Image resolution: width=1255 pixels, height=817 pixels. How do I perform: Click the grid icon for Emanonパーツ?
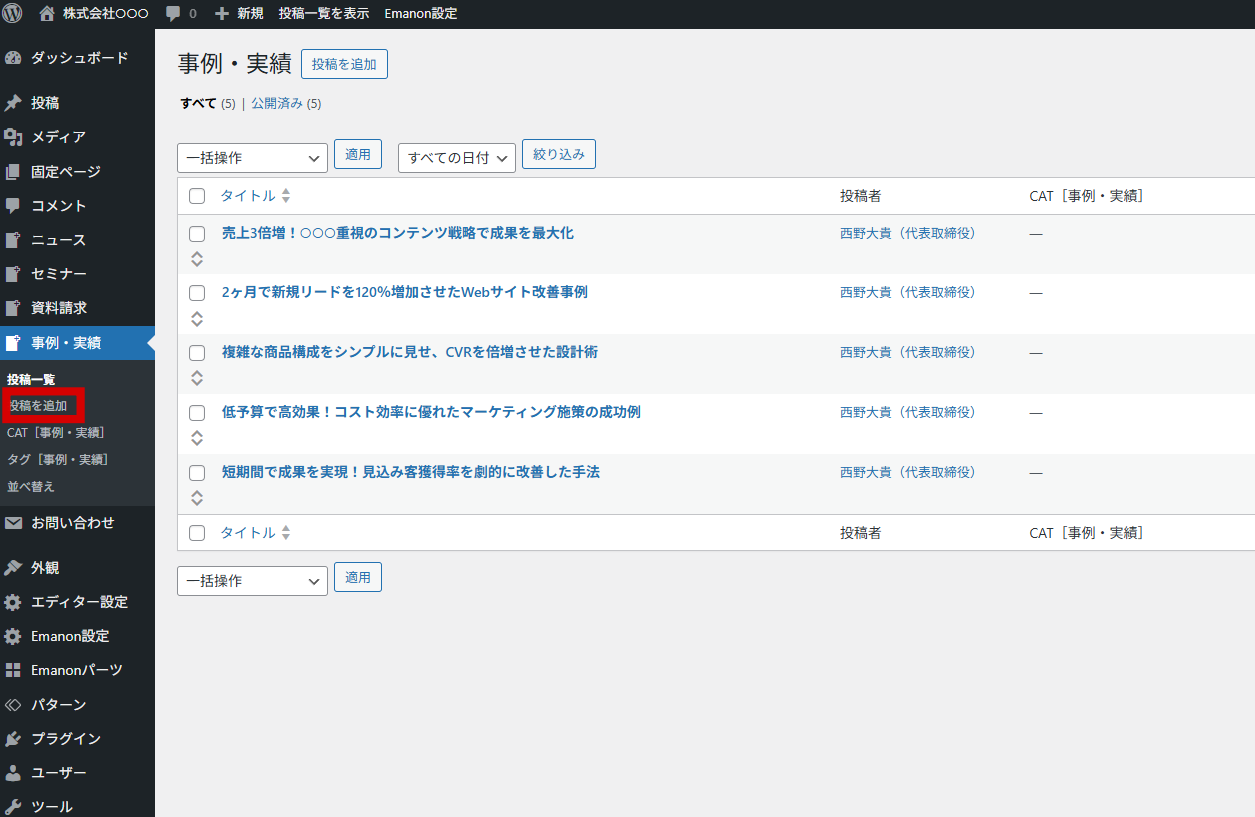13,670
